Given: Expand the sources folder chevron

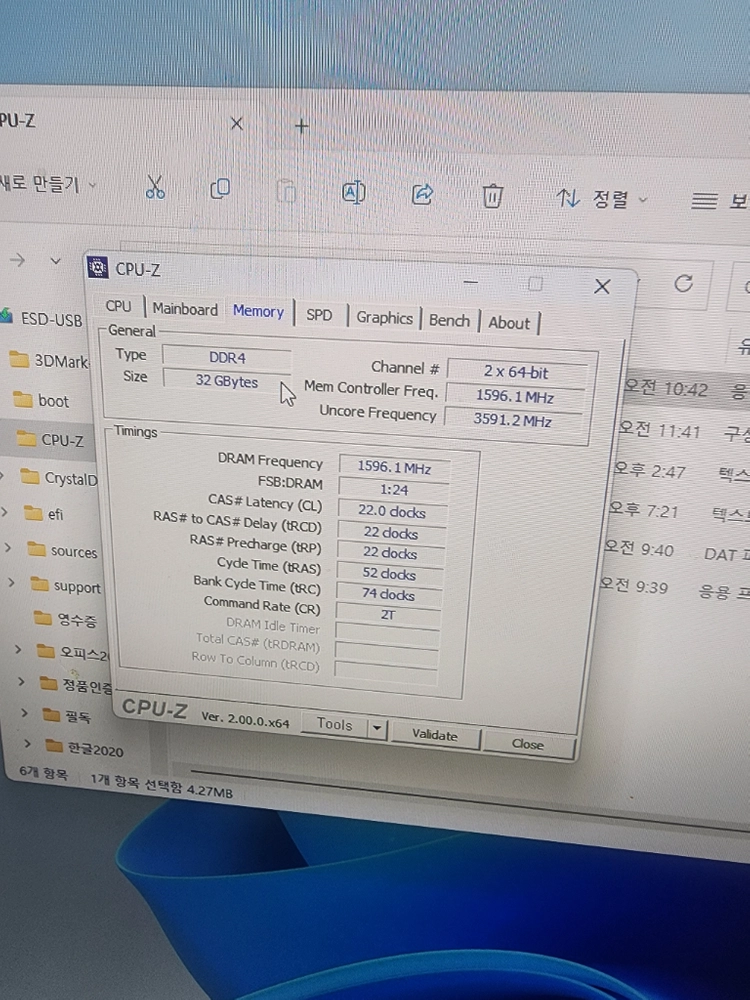Looking at the screenshot, I should coord(9,547).
